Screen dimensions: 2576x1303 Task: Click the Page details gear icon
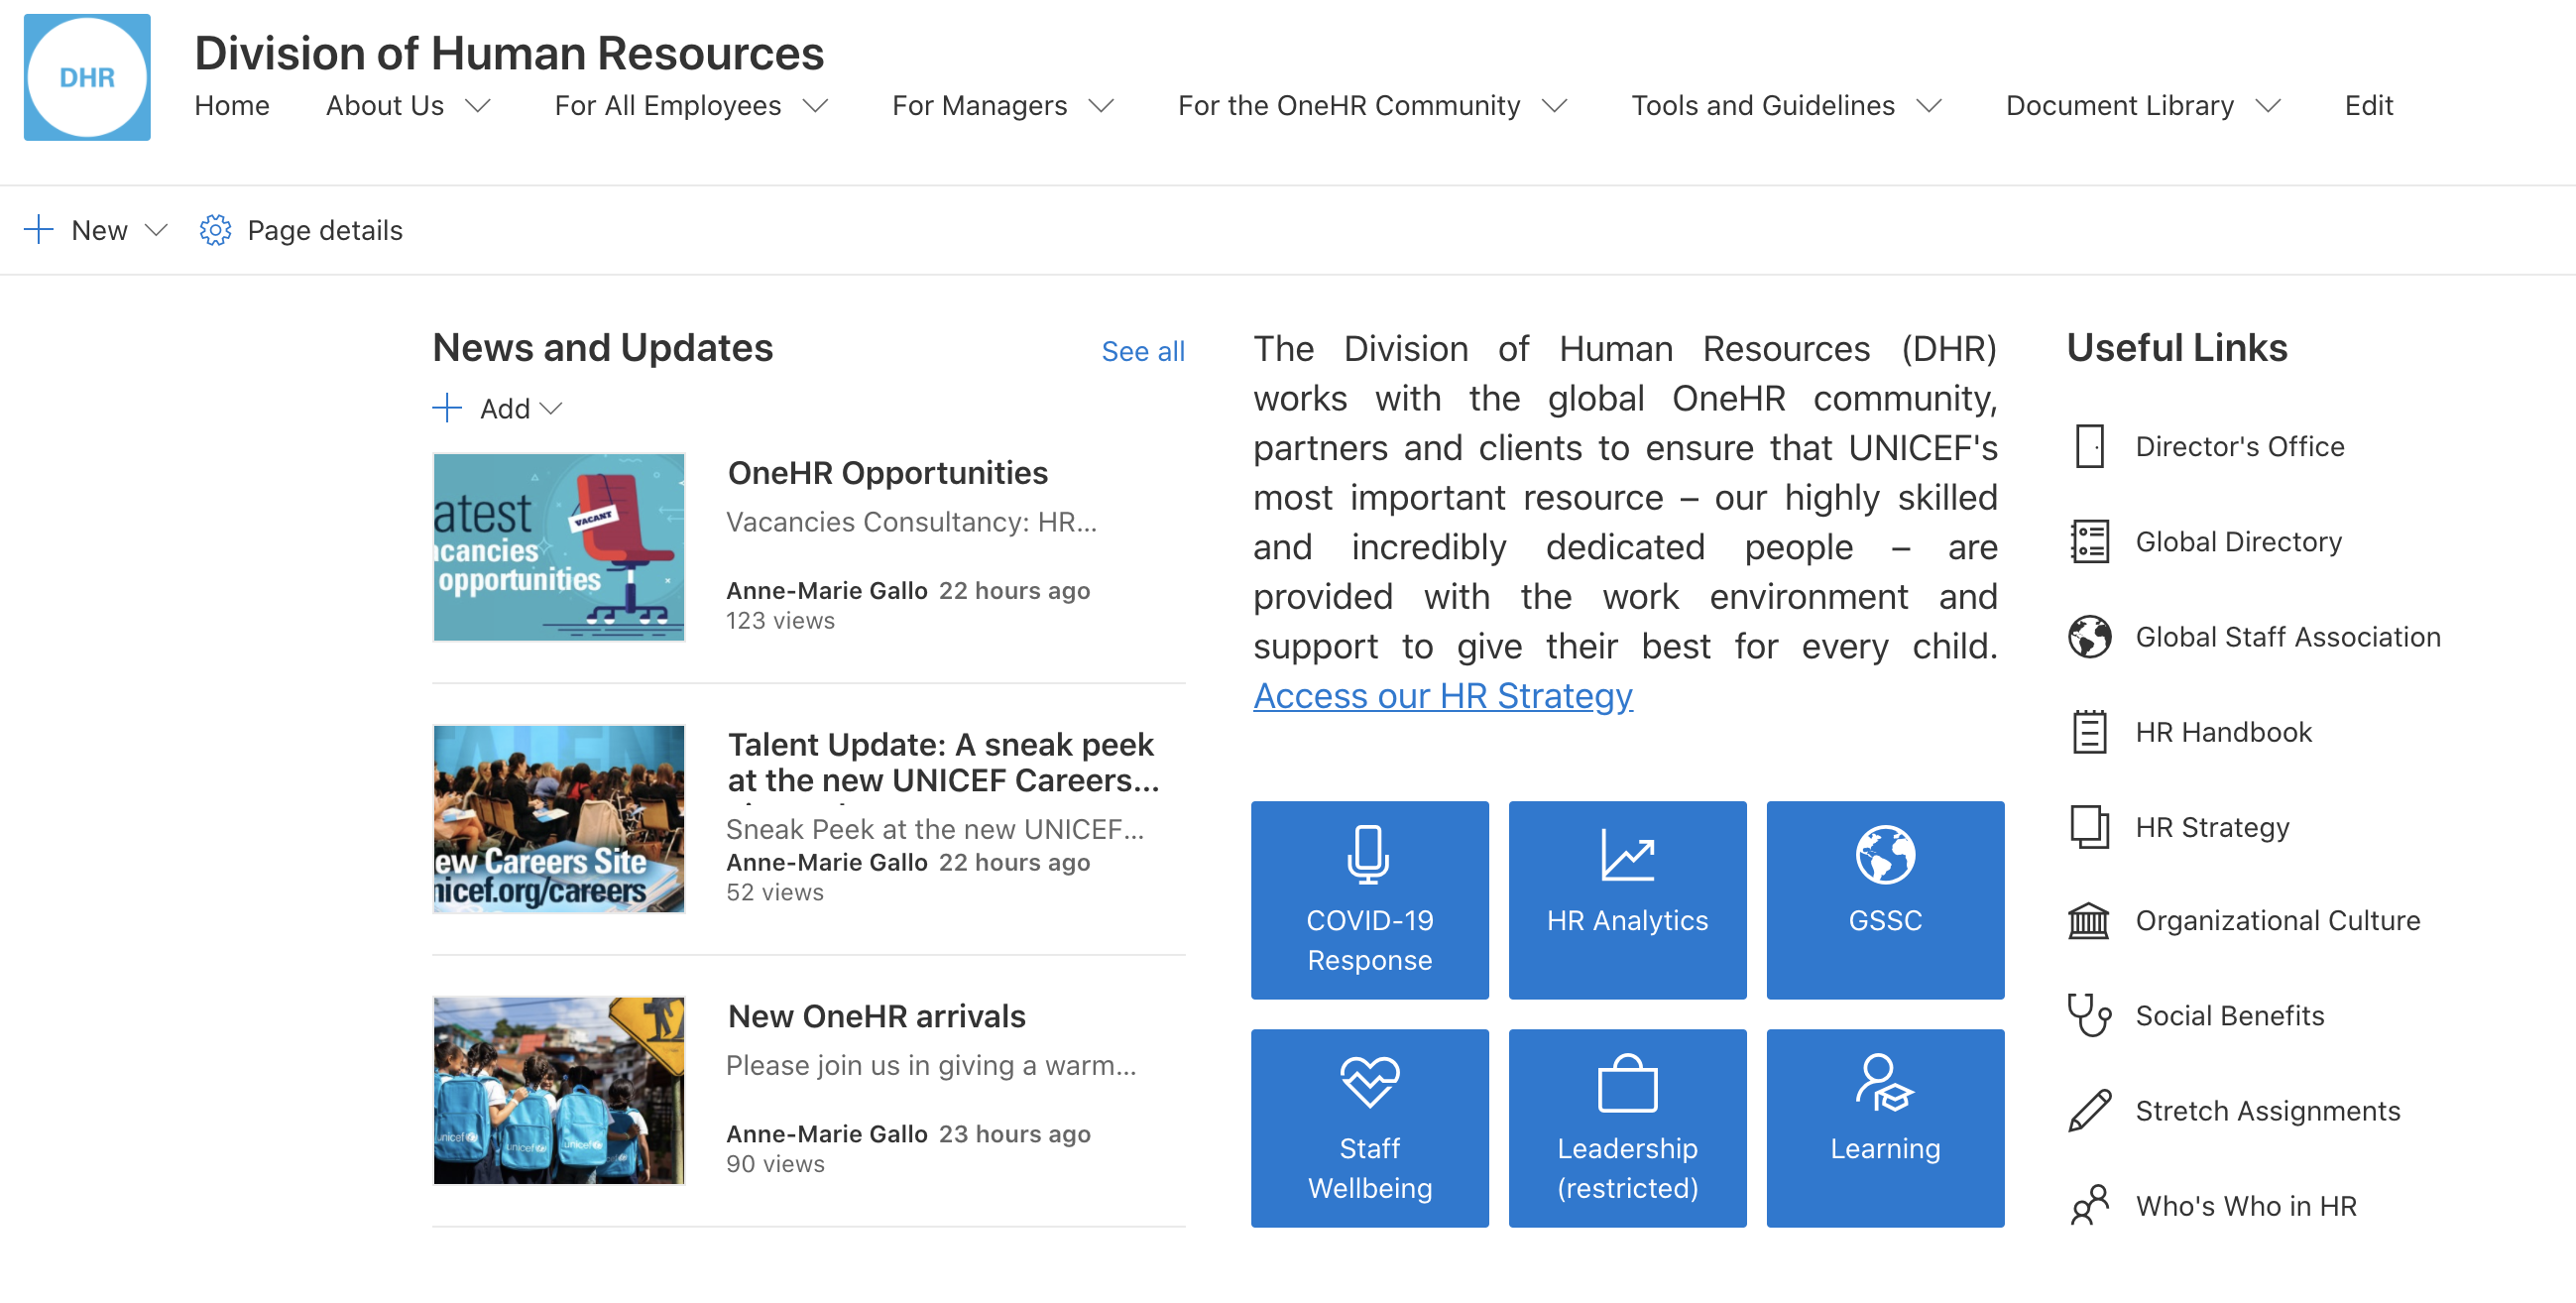coord(215,230)
